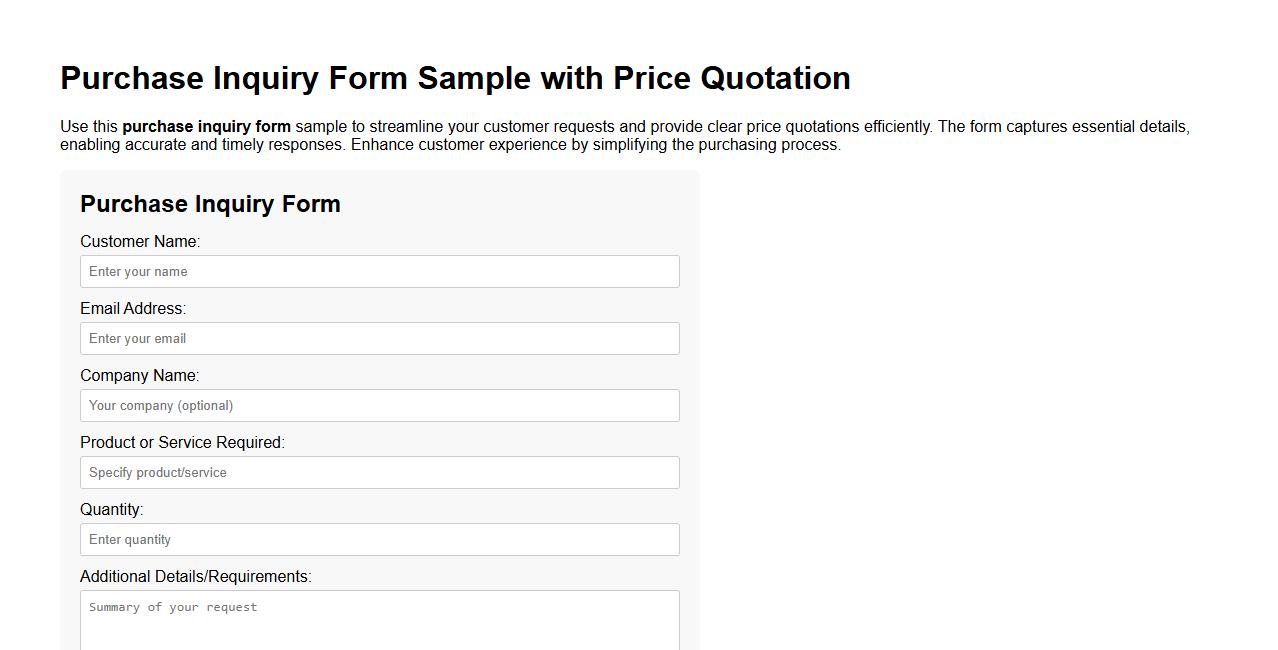The height and width of the screenshot is (650, 1278).
Task: Click the Purchase Inquiry Form heading
Action: click(x=210, y=204)
